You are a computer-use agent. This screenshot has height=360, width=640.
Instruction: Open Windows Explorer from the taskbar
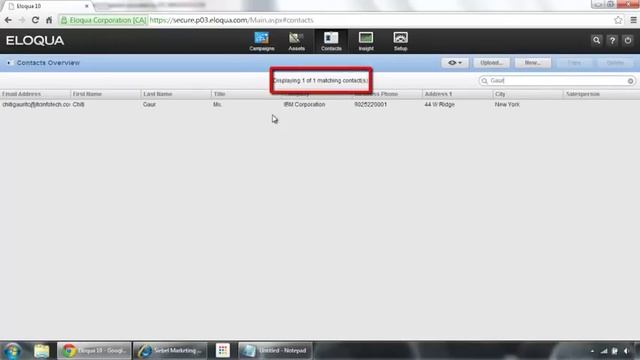coord(42,351)
